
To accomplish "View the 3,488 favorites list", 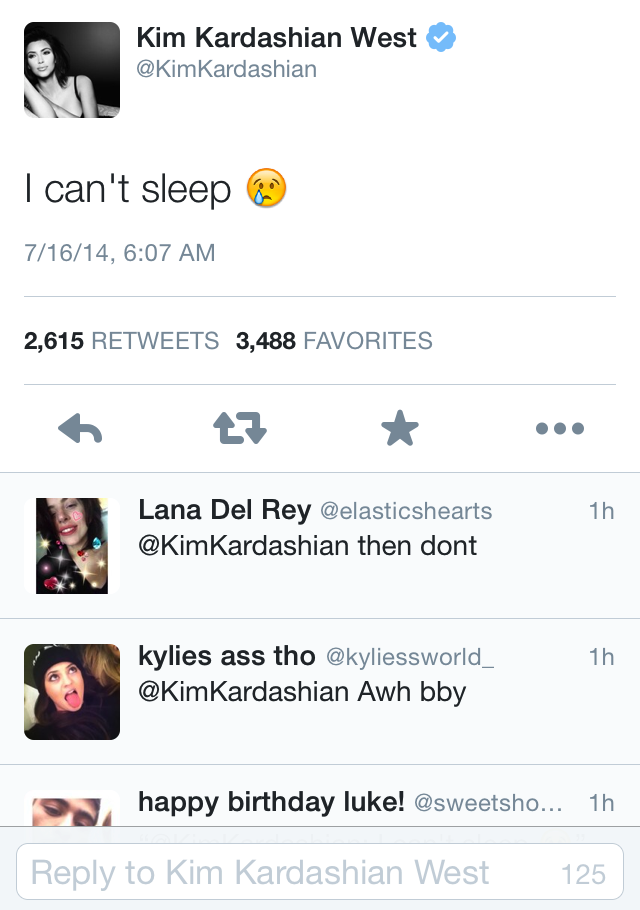I will (x=334, y=341).
